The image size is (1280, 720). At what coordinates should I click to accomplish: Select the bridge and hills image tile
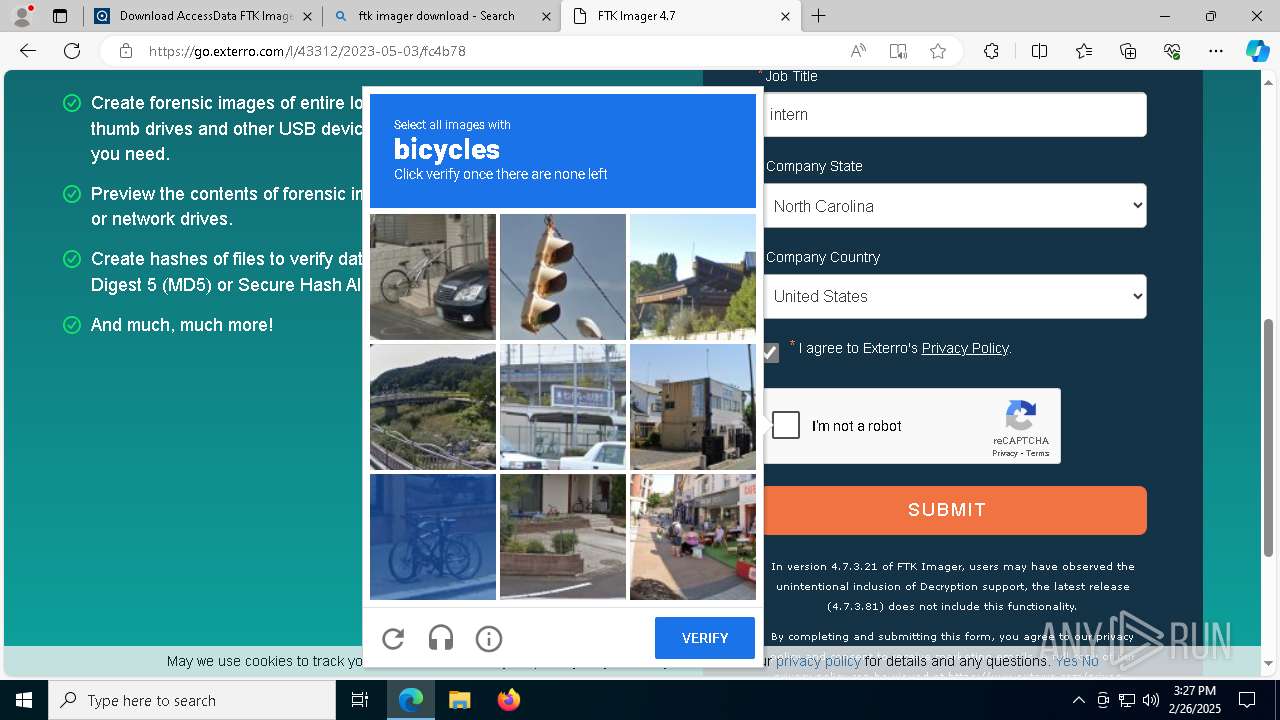pyautogui.click(x=433, y=407)
